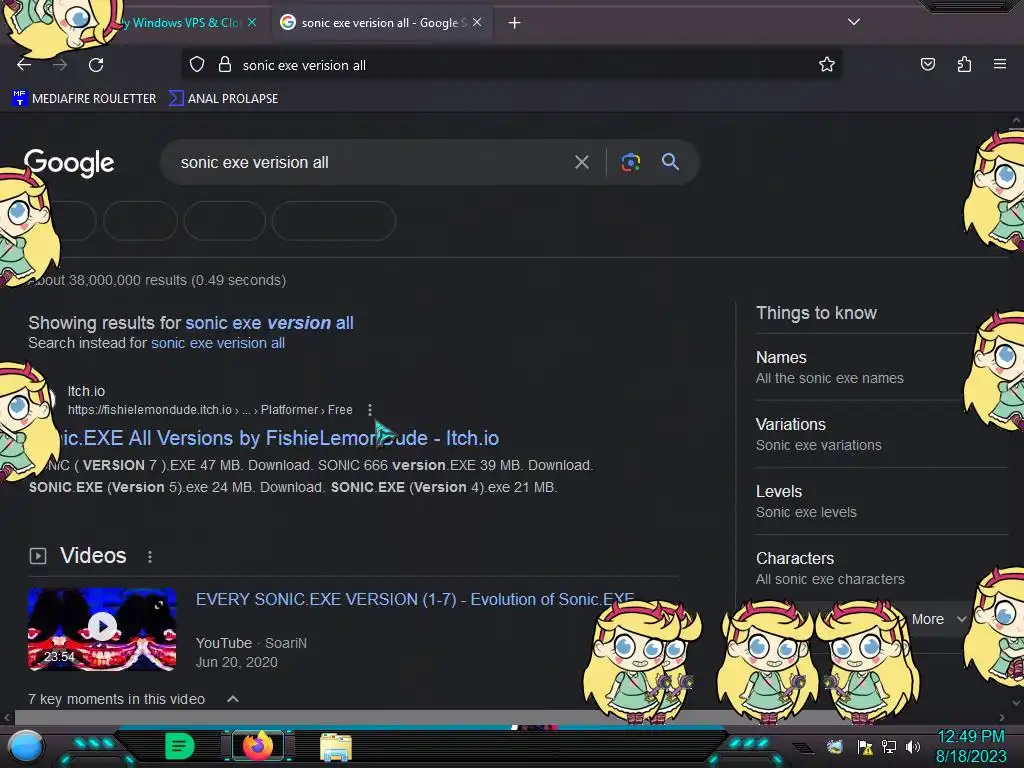Submit search with the magnifier icon

click(671, 162)
